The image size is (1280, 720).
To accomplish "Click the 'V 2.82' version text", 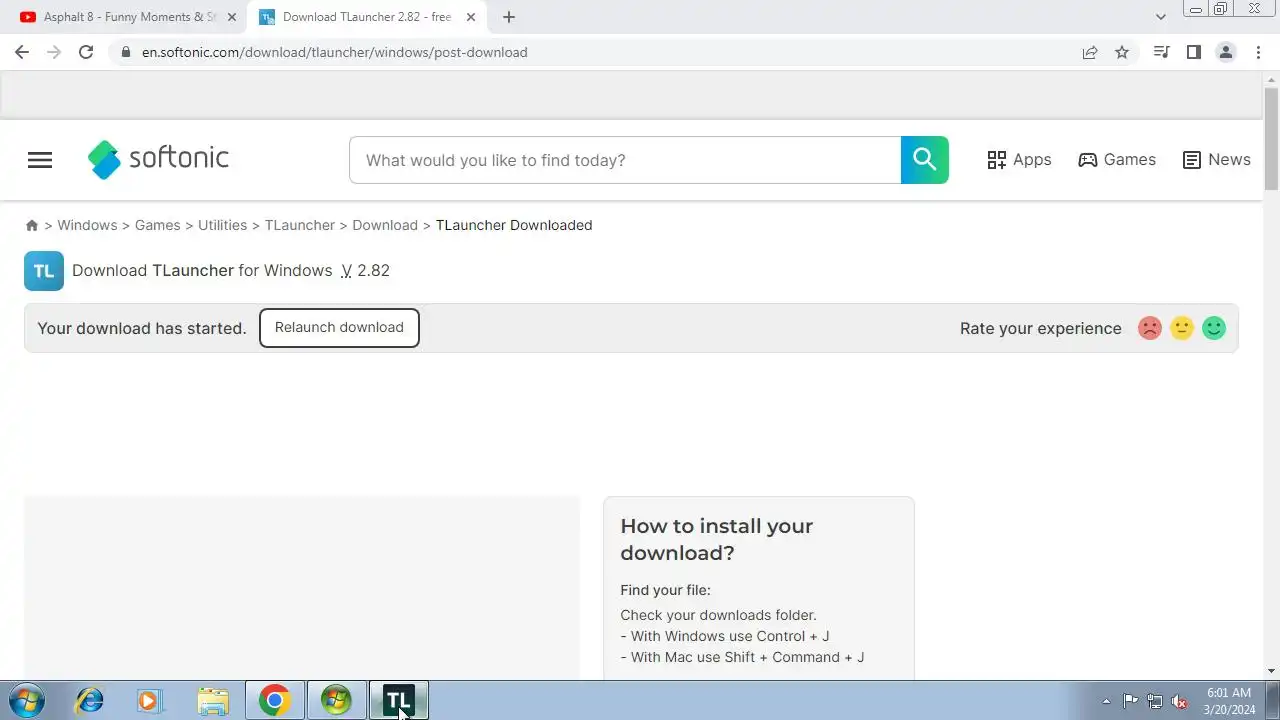I will pyautogui.click(x=365, y=271).
